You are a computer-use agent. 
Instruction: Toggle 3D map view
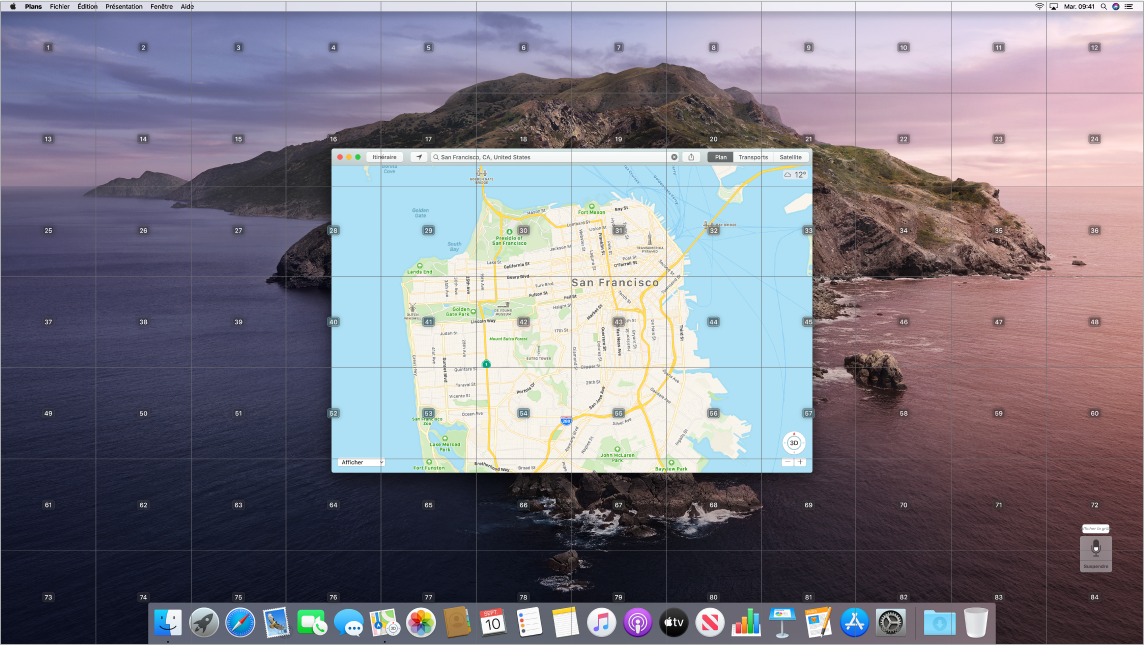793,443
